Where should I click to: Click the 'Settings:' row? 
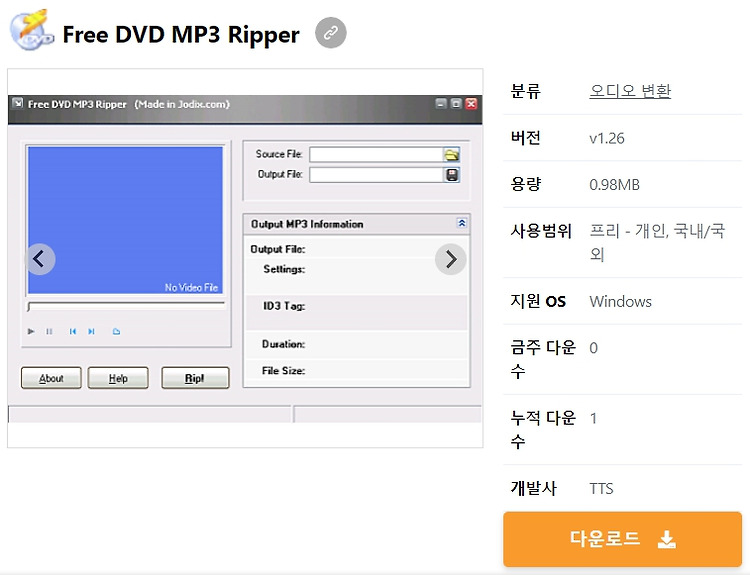(356, 274)
